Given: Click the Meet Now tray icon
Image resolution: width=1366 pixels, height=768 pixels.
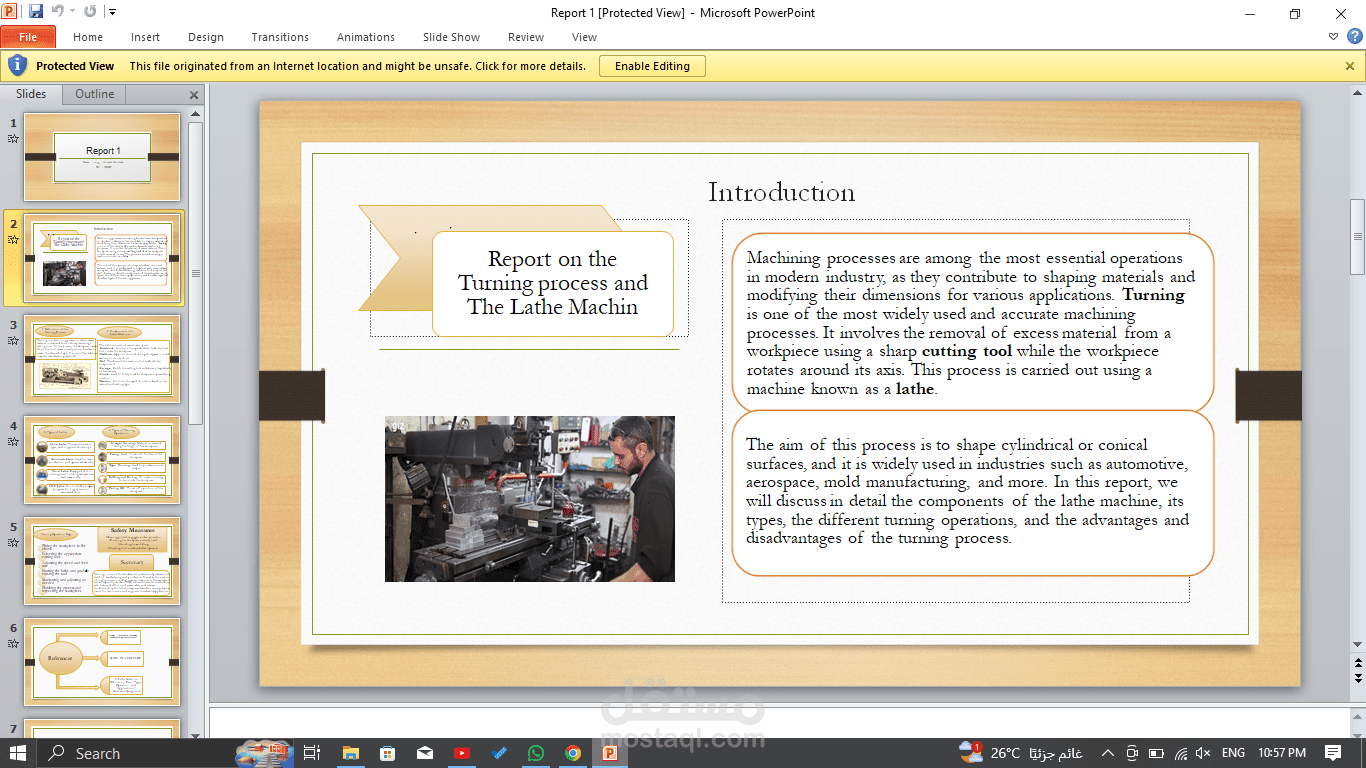Looking at the screenshot, I should point(1132,753).
